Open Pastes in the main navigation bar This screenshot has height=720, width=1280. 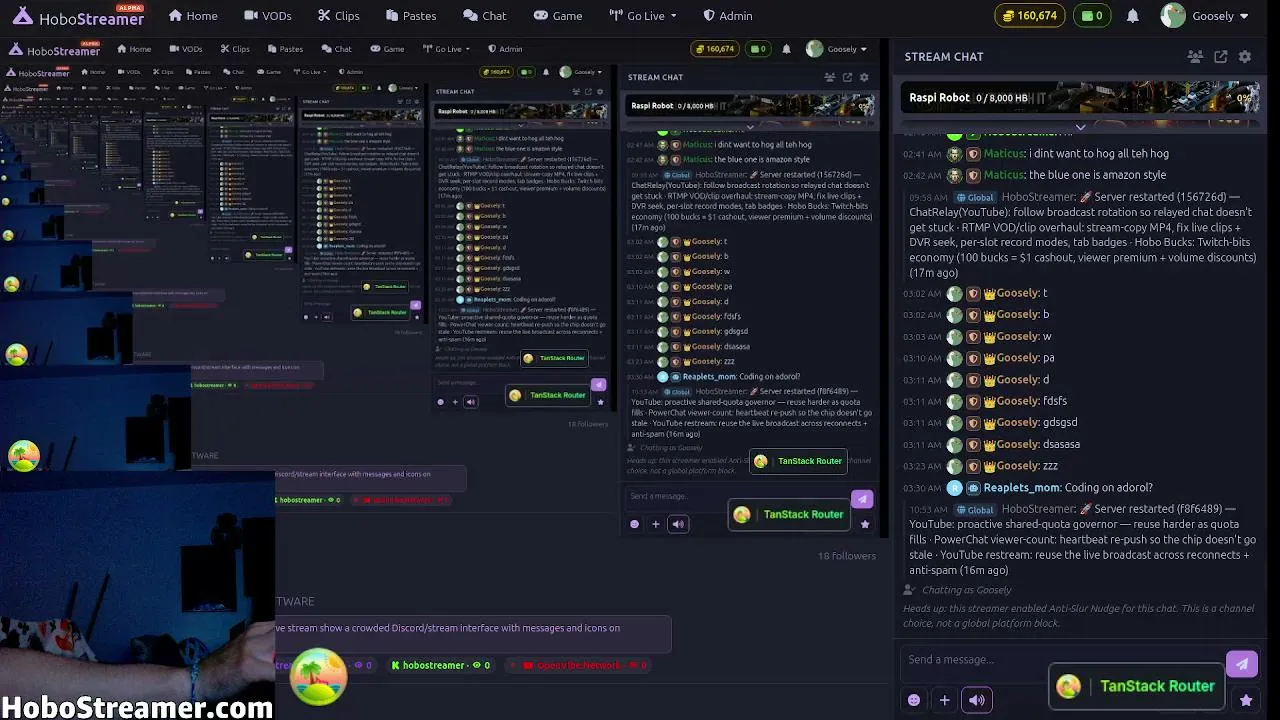(409, 16)
